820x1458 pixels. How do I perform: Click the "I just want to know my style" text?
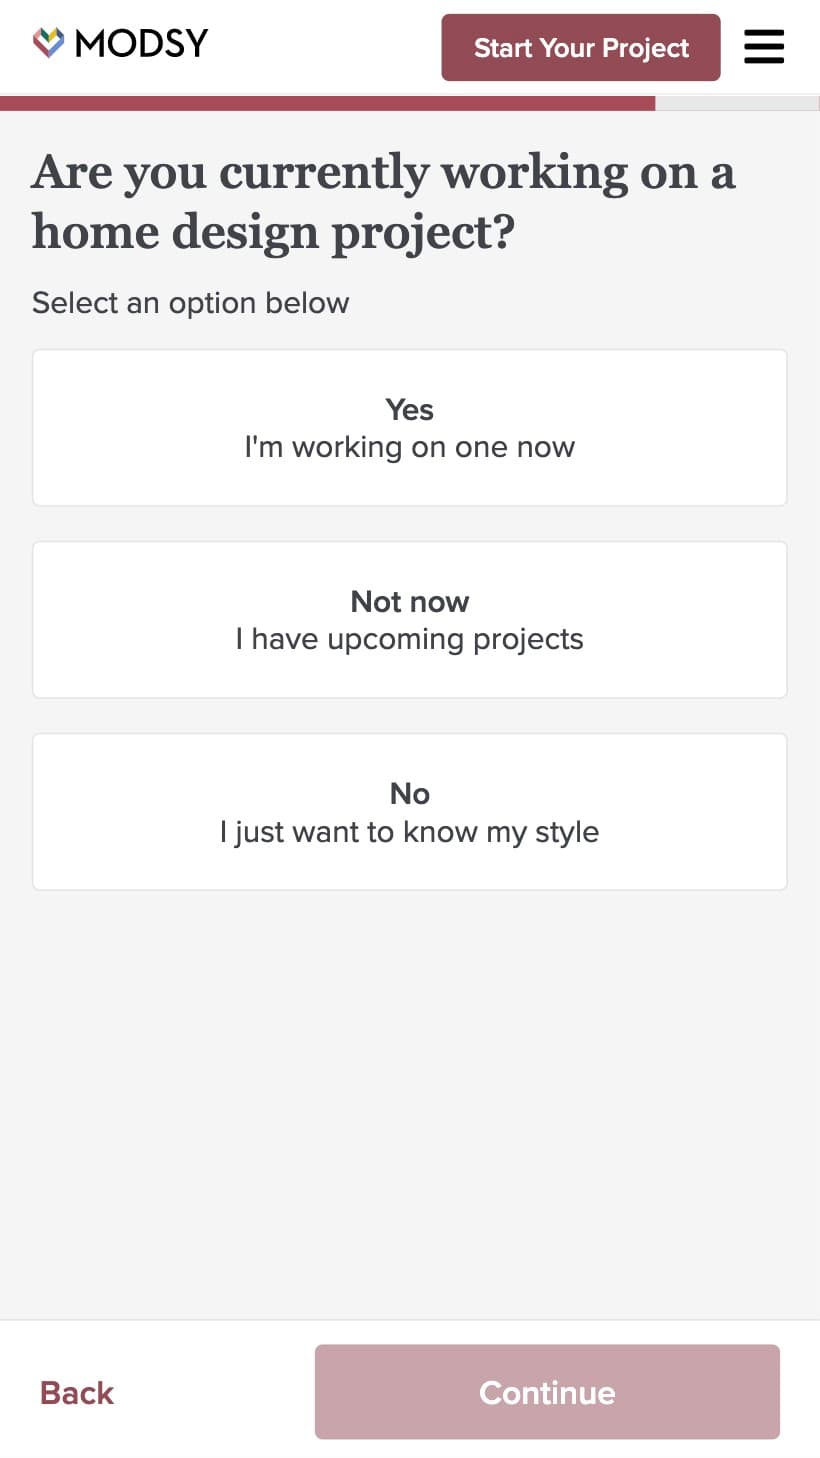[x=410, y=832]
